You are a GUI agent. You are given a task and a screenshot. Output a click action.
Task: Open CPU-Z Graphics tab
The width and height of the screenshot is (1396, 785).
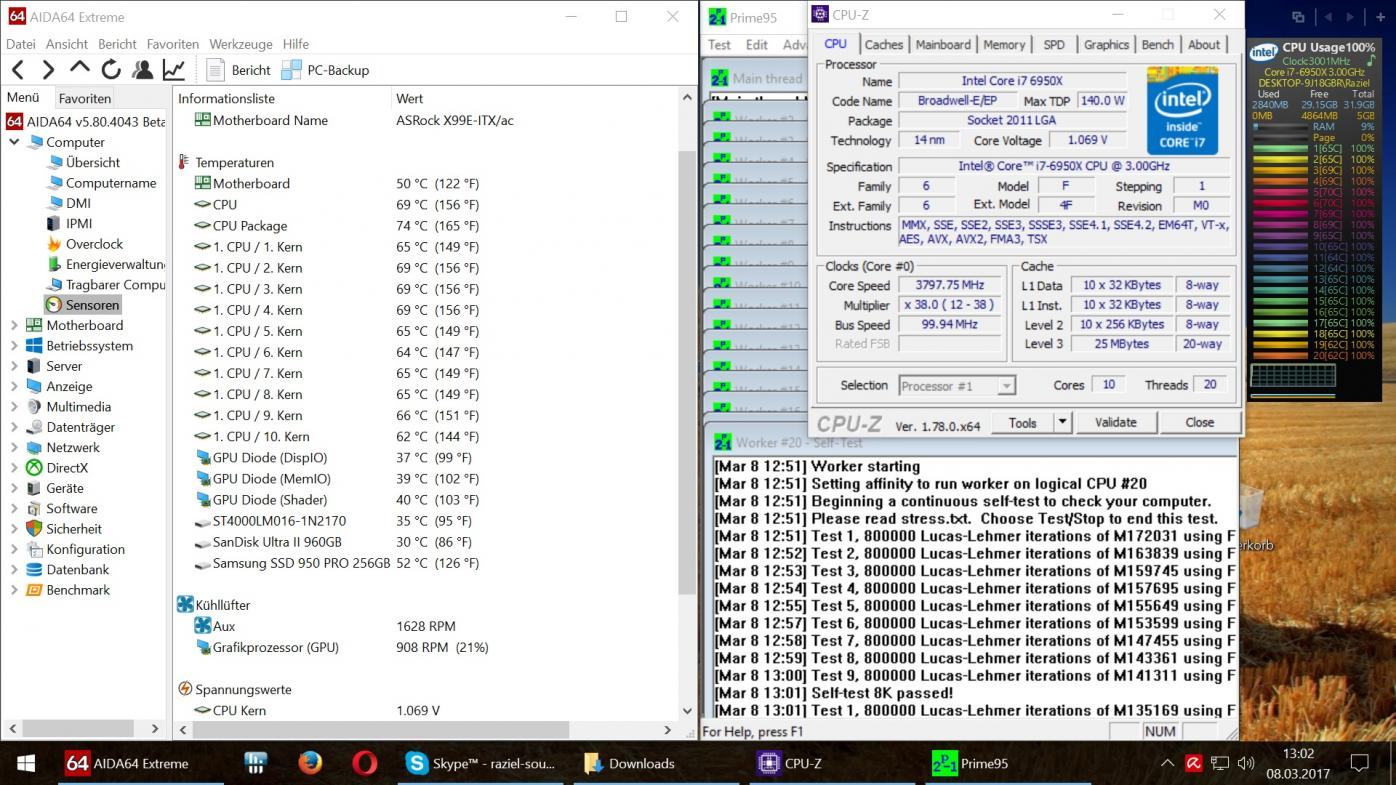click(x=1106, y=44)
